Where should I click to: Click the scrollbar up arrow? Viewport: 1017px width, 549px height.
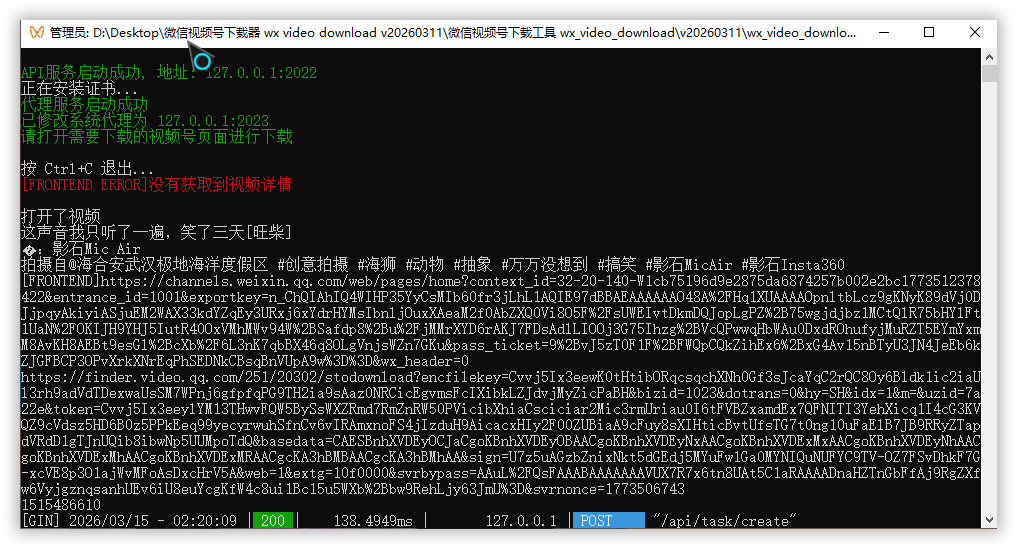(x=989, y=57)
